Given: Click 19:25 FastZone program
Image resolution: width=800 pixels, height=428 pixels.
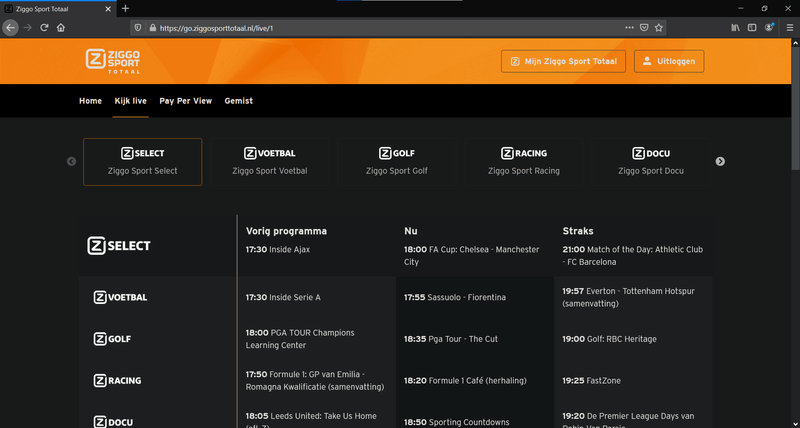Looking at the screenshot, I should [591, 381].
